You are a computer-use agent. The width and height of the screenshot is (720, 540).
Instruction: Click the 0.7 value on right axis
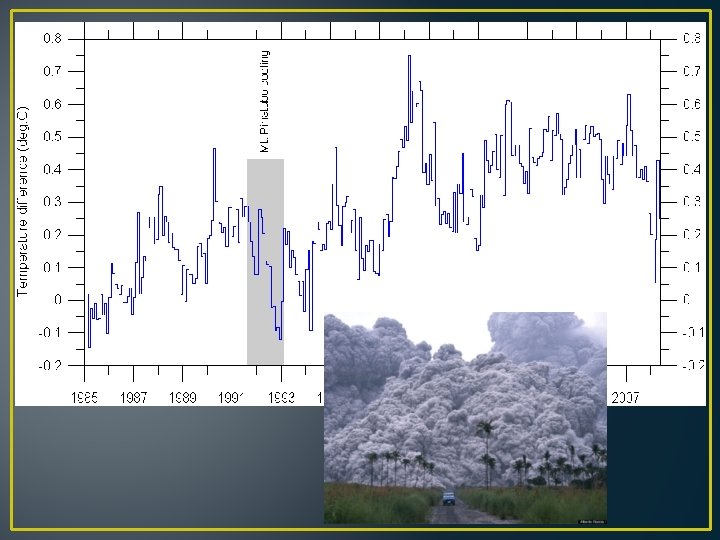point(692,71)
